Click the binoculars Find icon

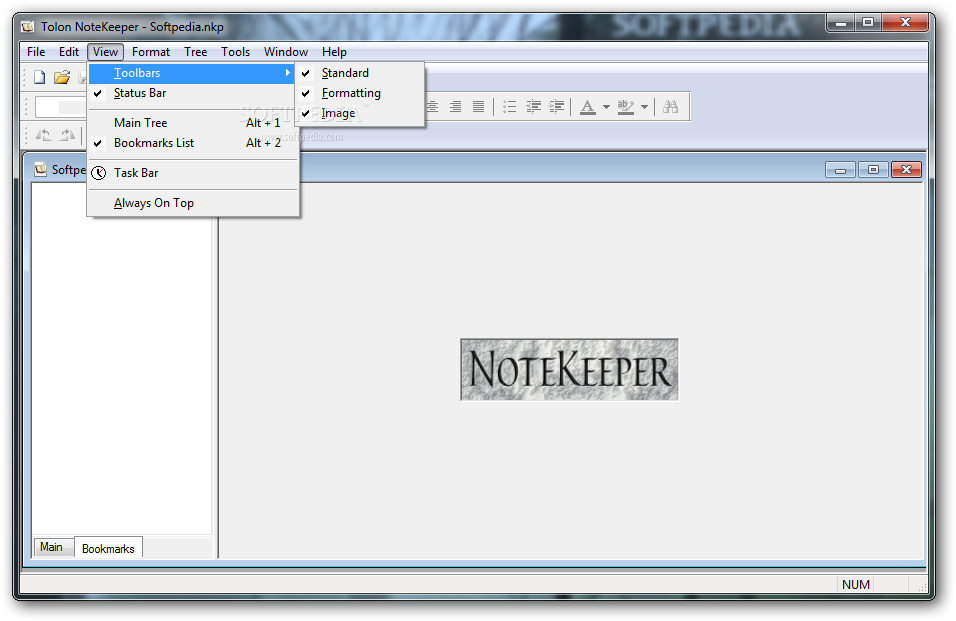coord(671,107)
